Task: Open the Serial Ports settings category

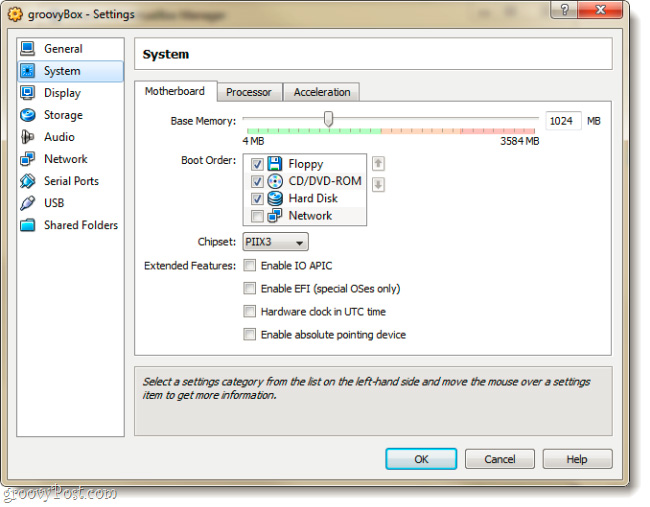Action: 70,181
